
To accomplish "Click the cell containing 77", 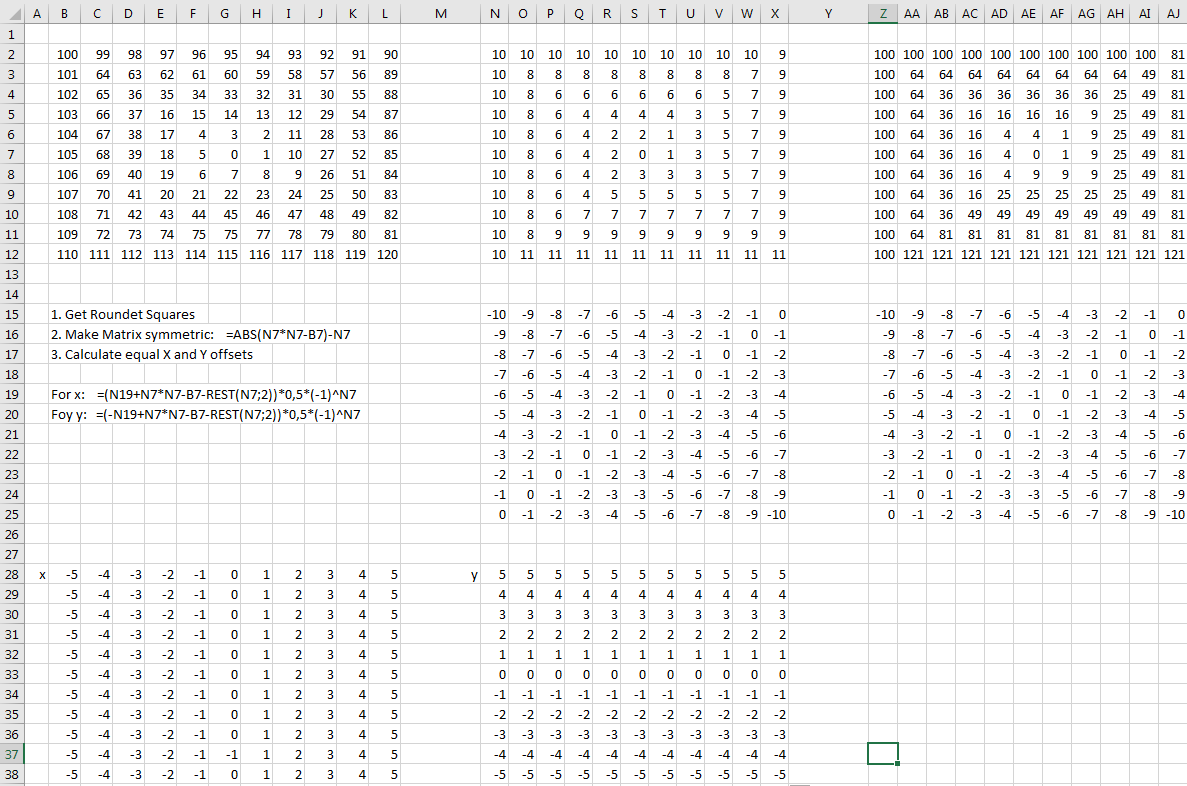I will (x=257, y=235).
